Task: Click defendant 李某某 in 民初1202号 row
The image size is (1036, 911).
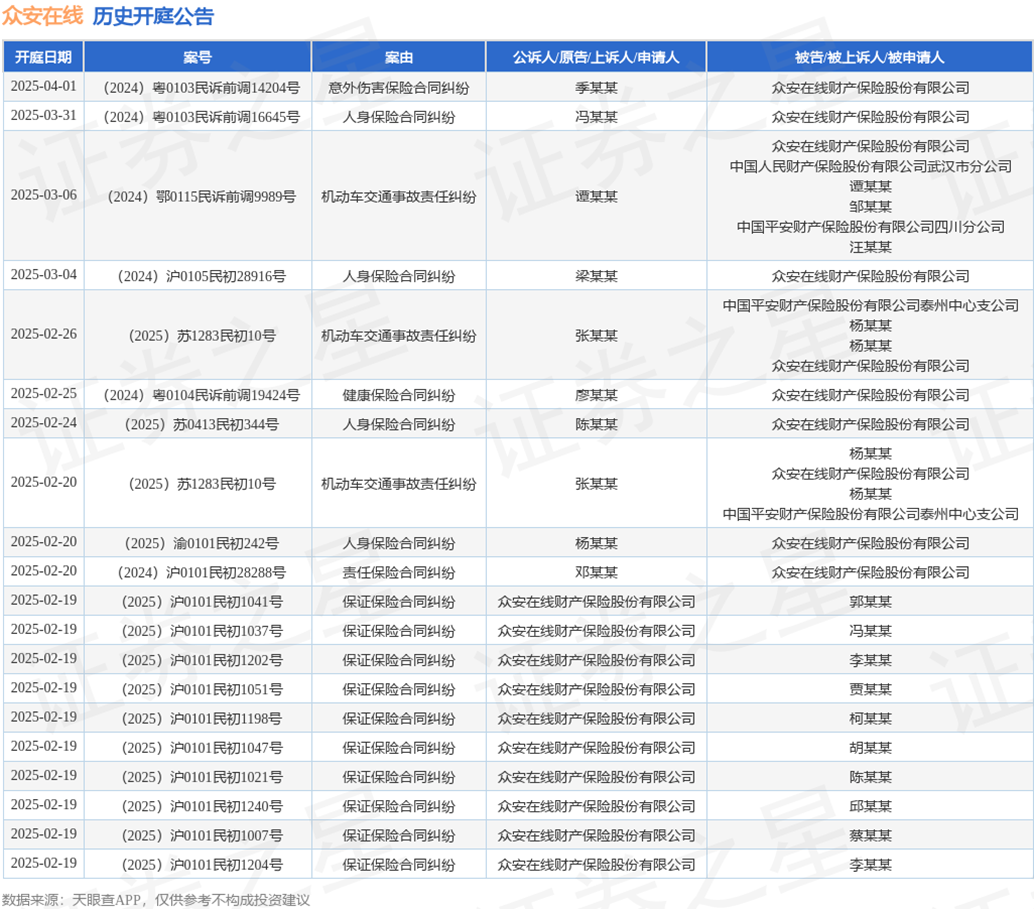Action: point(870,660)
